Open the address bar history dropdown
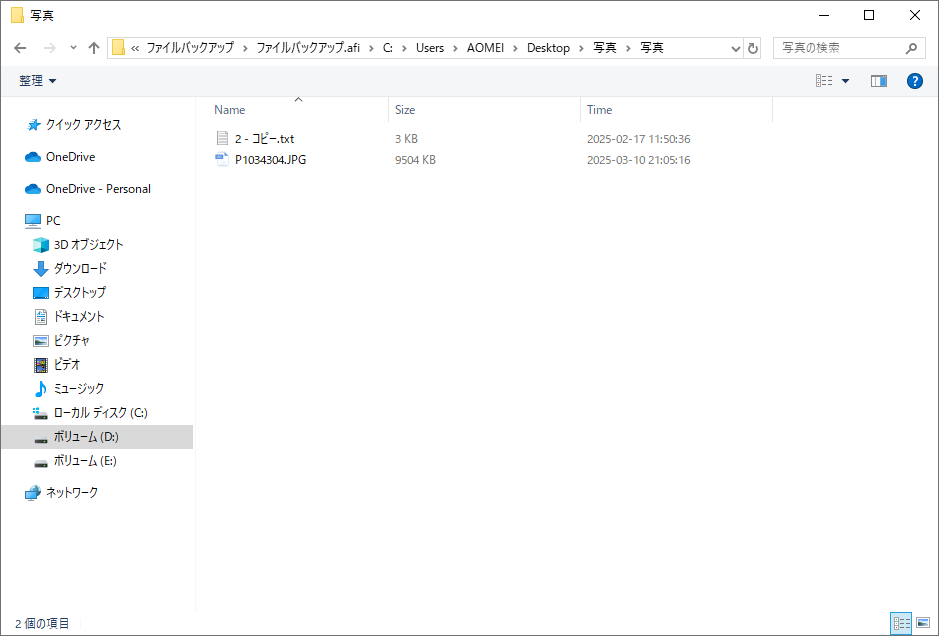 [736, 49]
